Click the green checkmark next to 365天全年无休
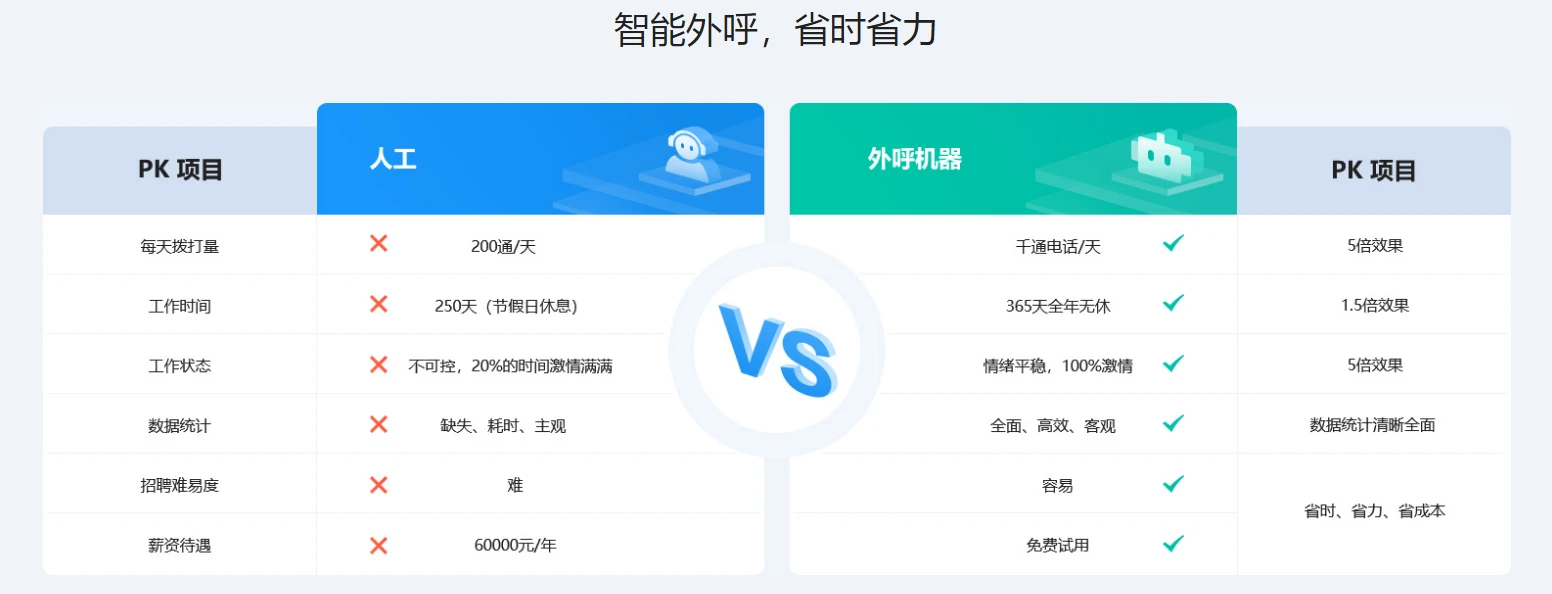Image resolution: width=1552 pixels, height=594 pixels. 1173,303
